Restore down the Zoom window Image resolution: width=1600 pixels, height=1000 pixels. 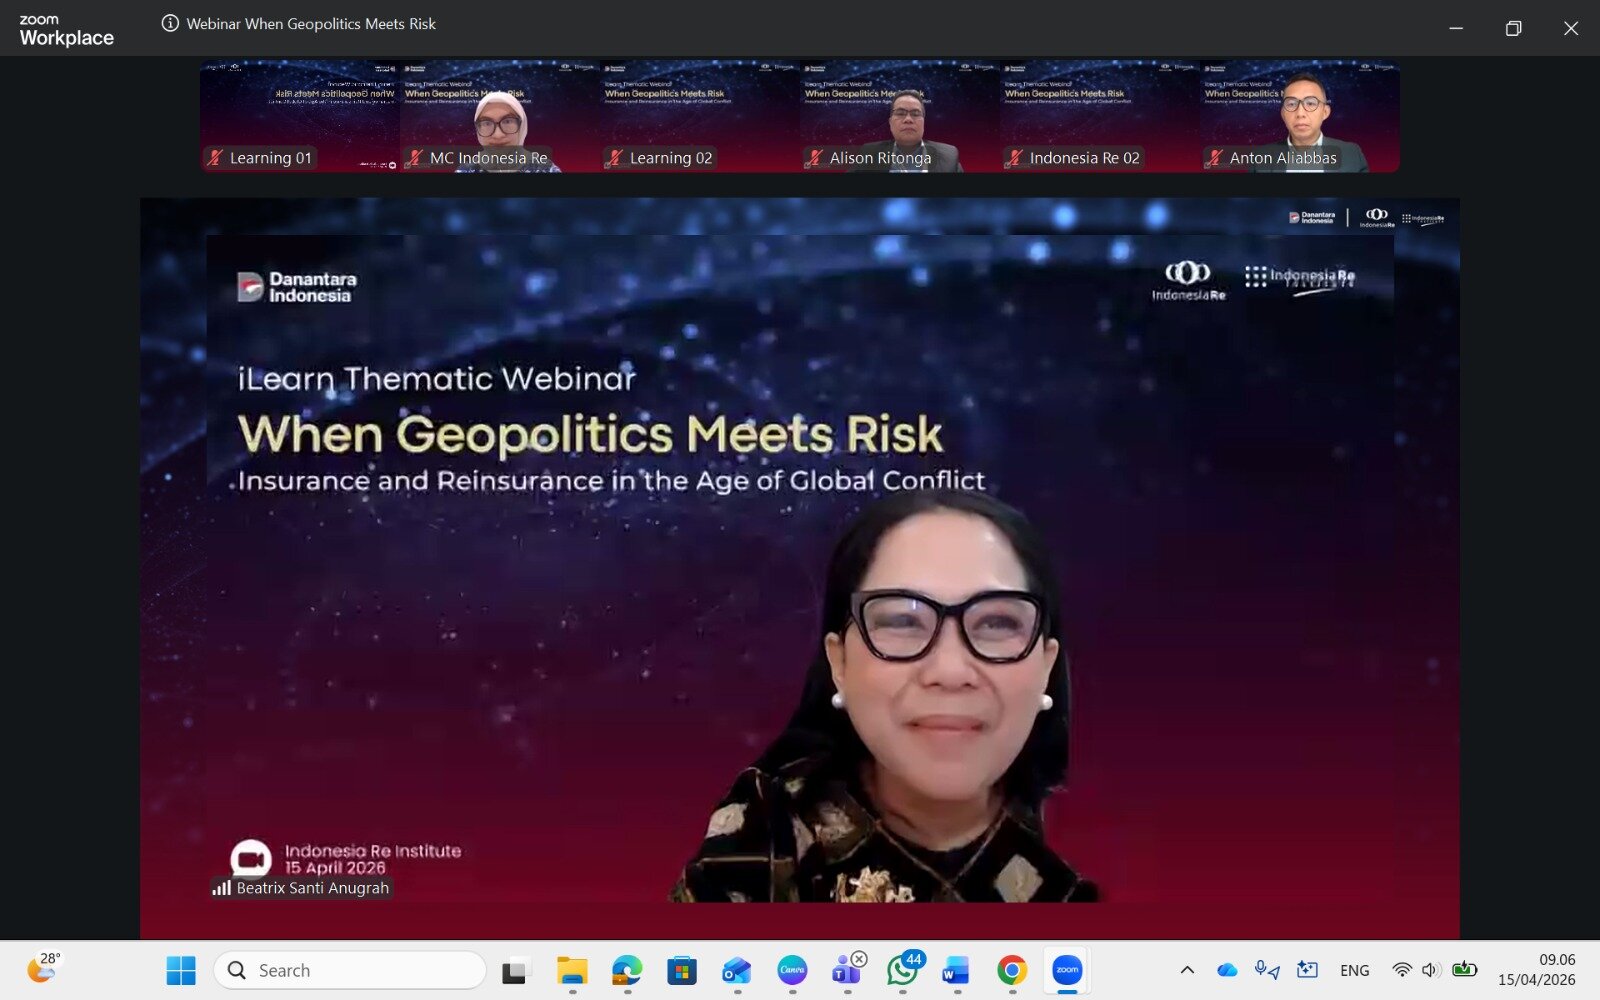tap(1513, 28)
